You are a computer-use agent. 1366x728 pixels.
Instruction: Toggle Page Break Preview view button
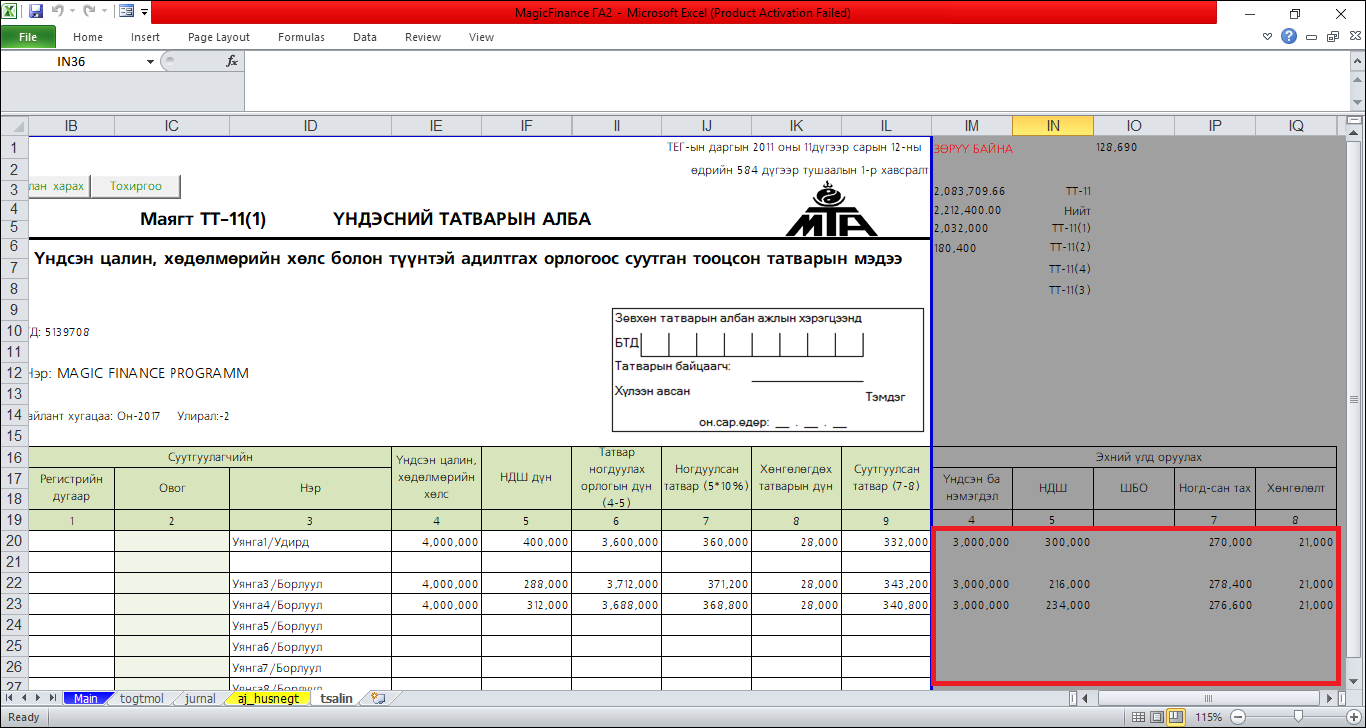(1176, 717)
